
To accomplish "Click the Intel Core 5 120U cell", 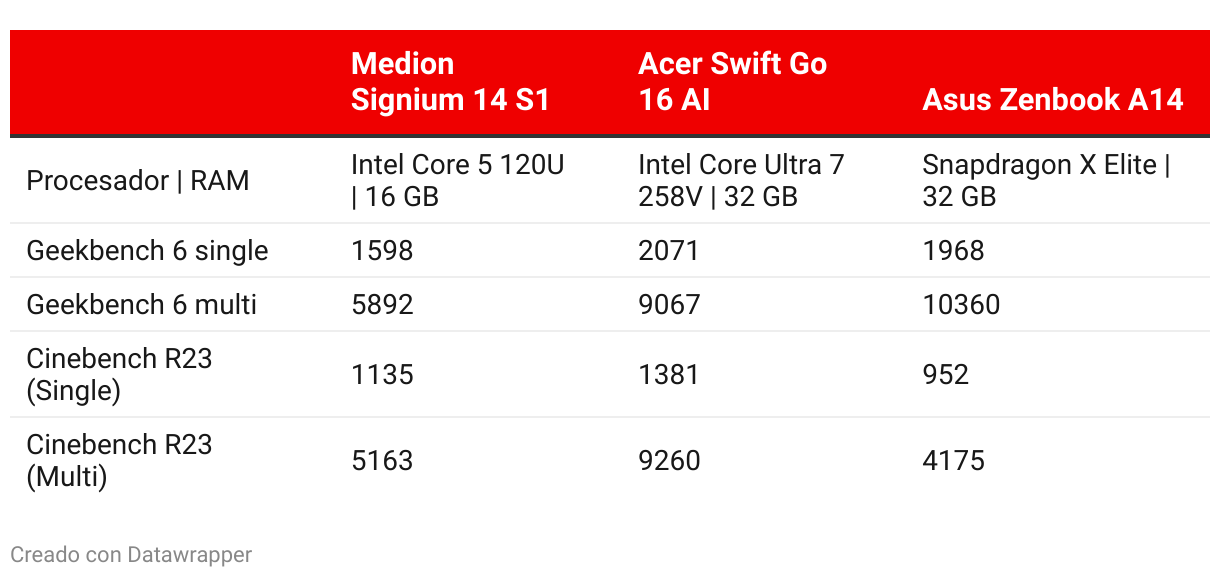I will click(x=458, y=181).
